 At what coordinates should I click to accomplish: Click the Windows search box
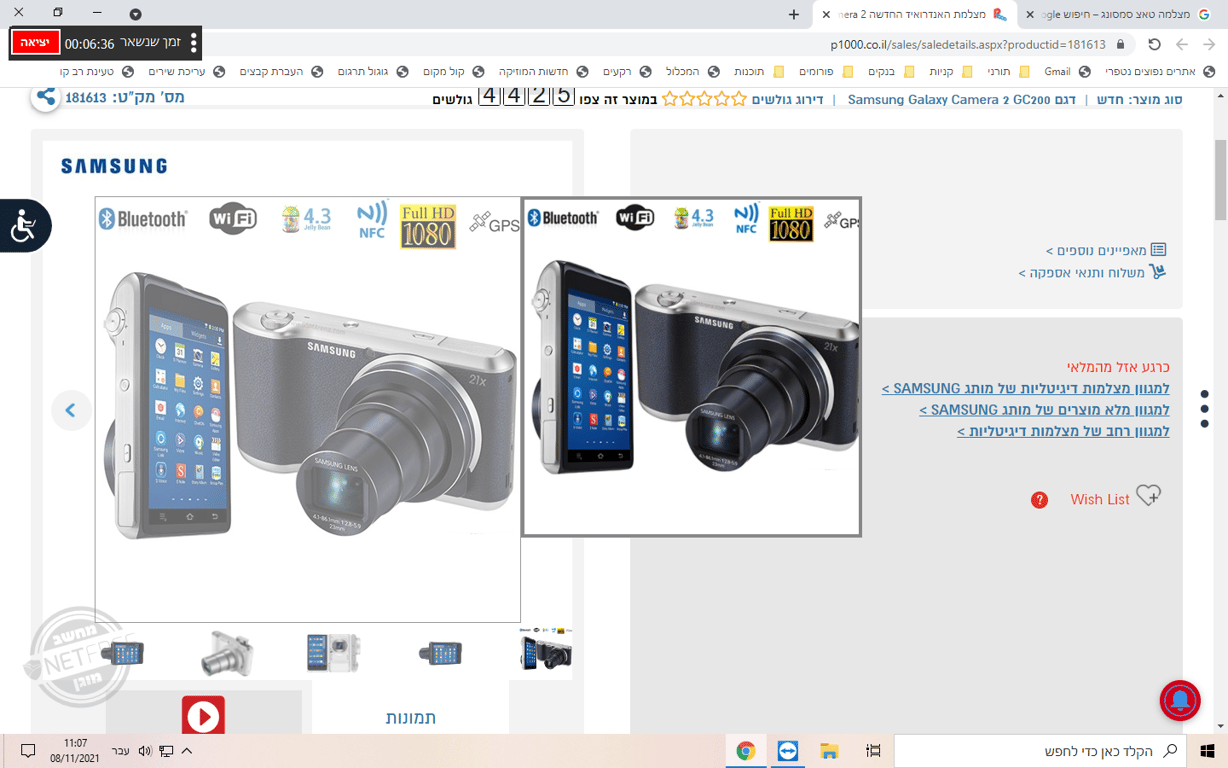pos(1038,750)
